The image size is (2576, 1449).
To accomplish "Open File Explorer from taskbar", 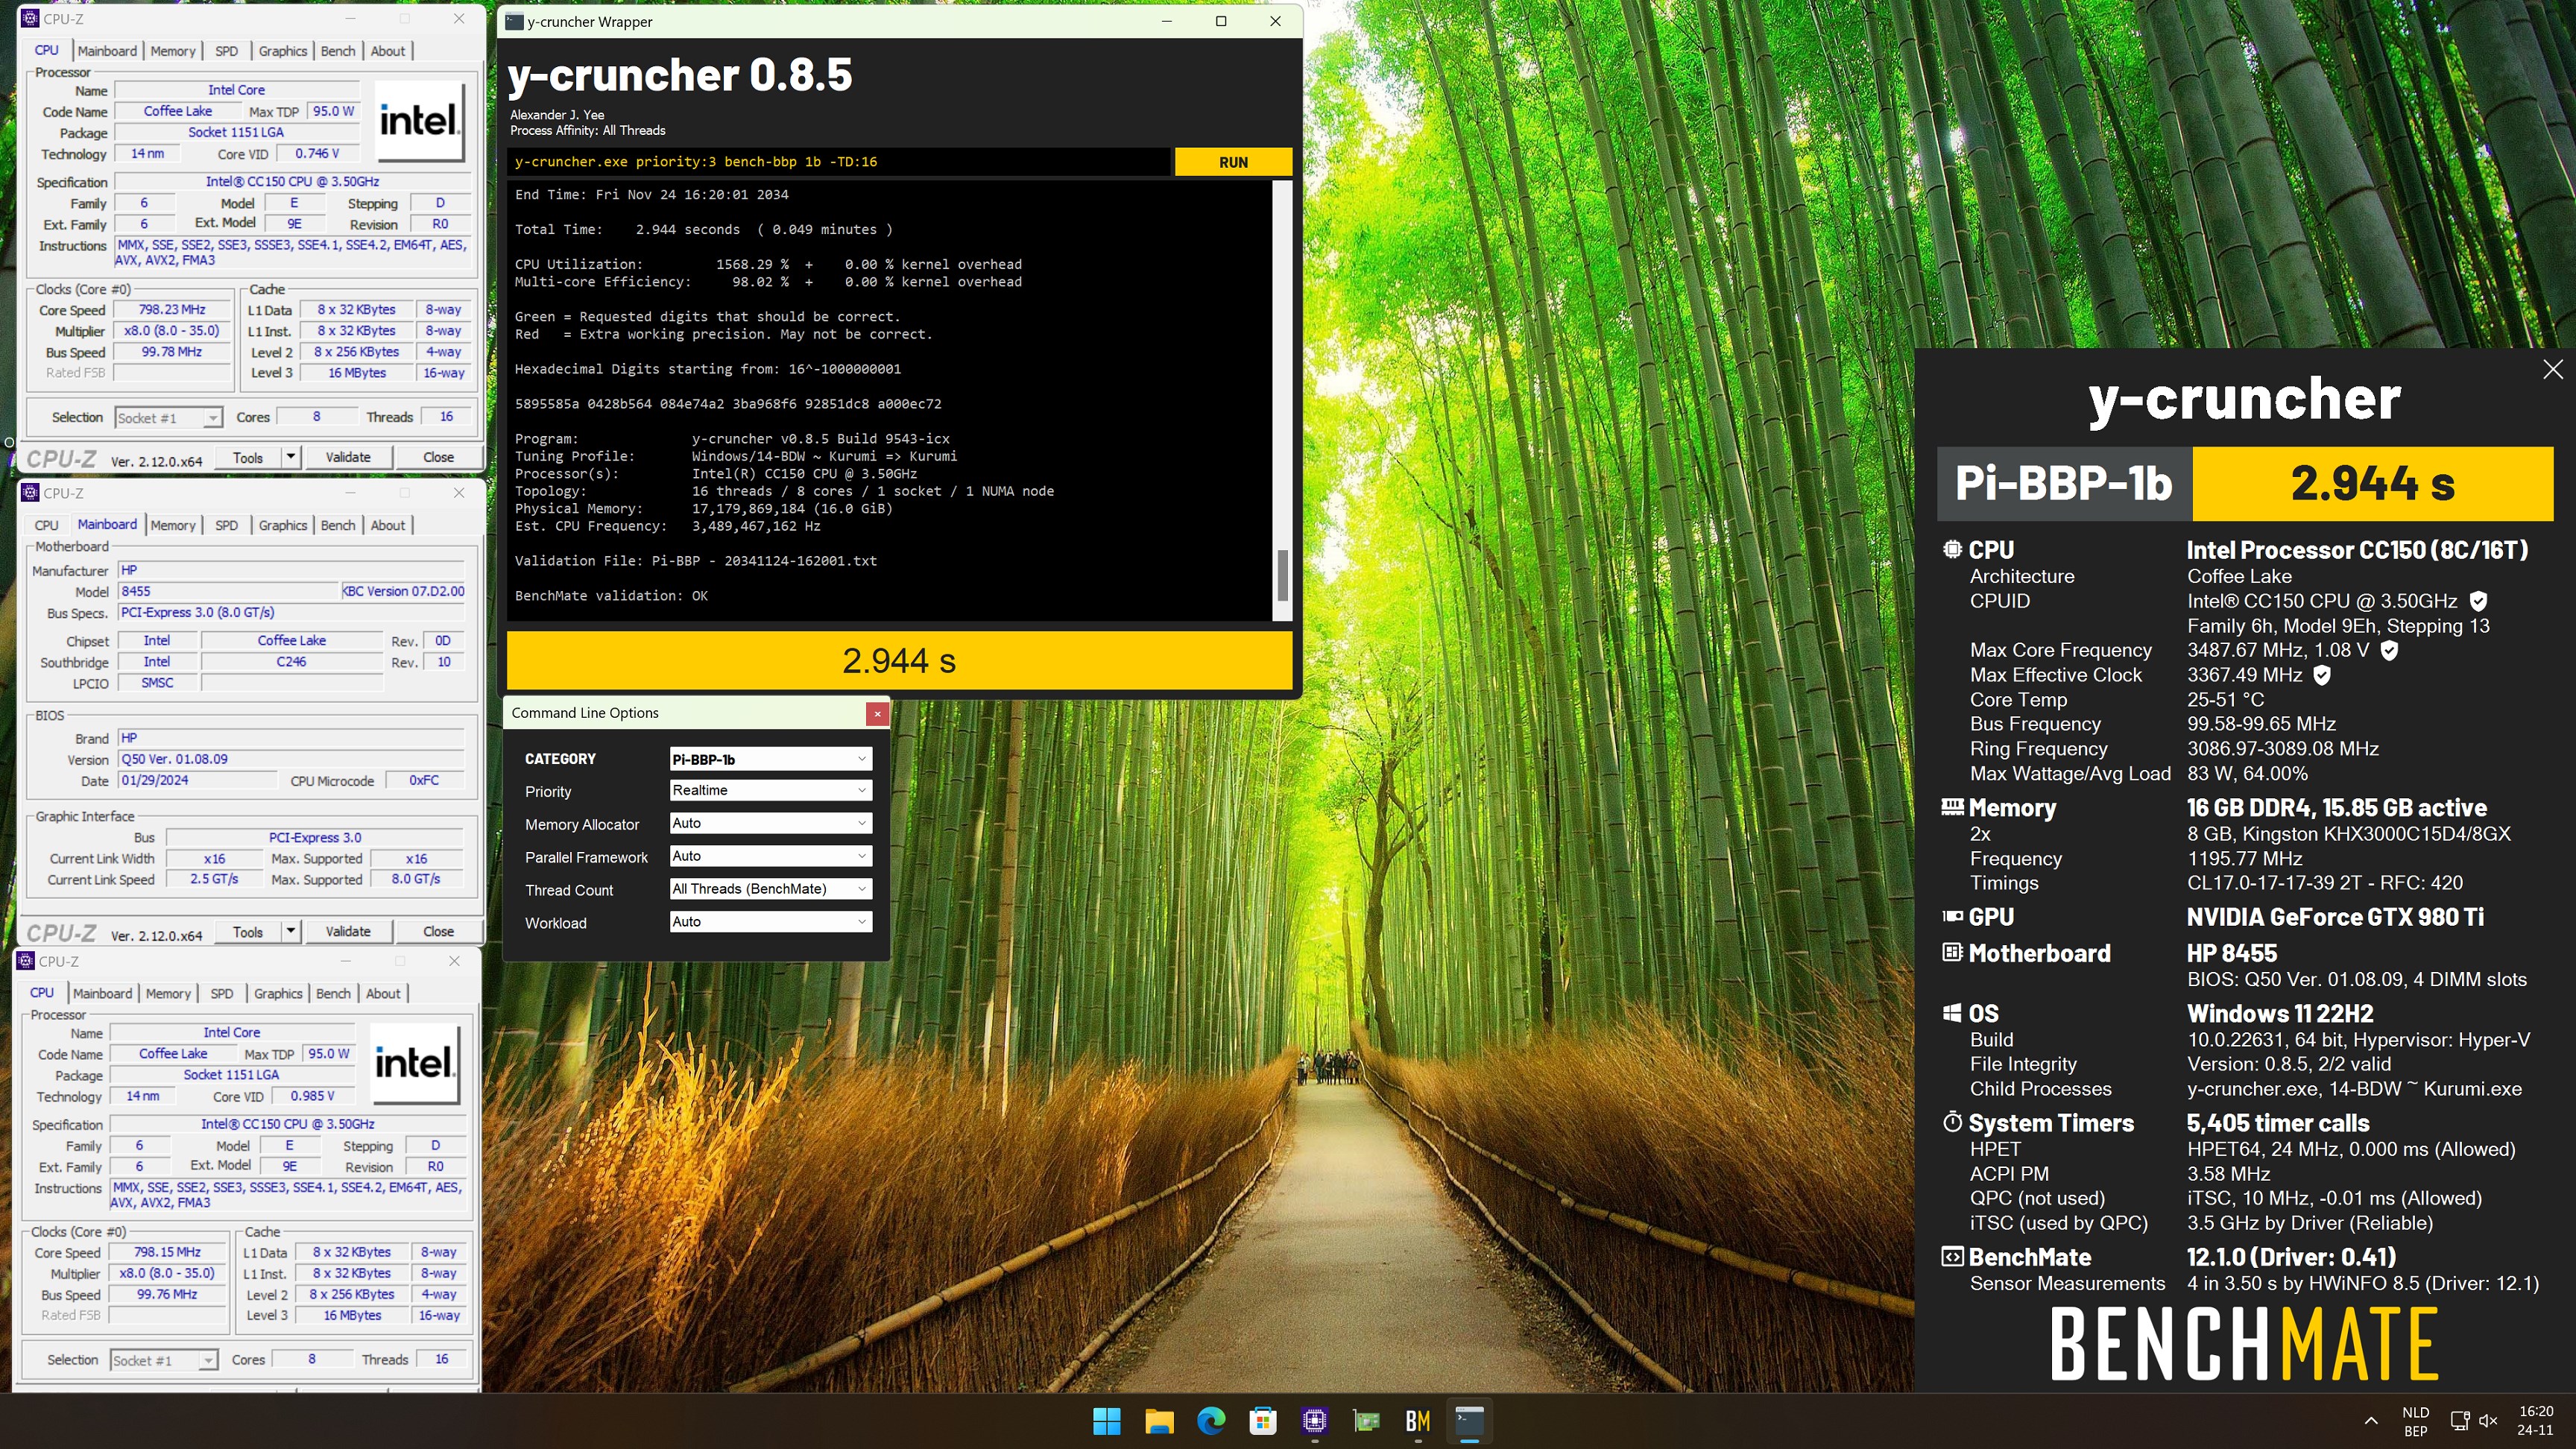I will point(1159,1420).
